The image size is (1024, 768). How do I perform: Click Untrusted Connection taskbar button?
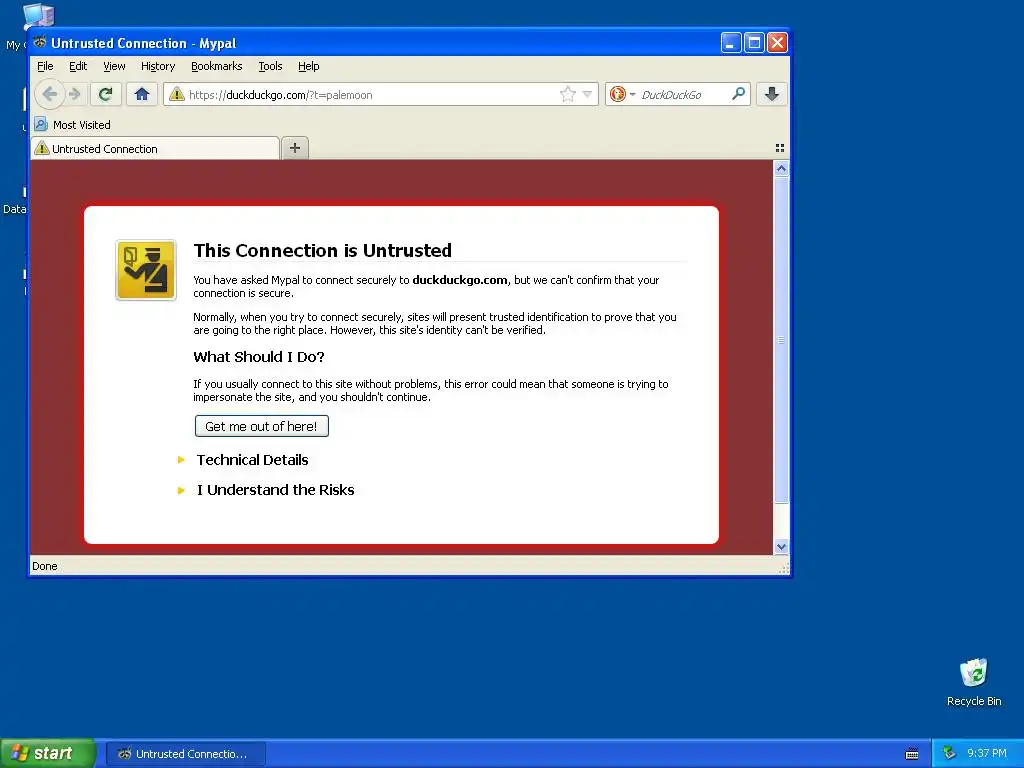pyautogui.click(x=185, y=754)
